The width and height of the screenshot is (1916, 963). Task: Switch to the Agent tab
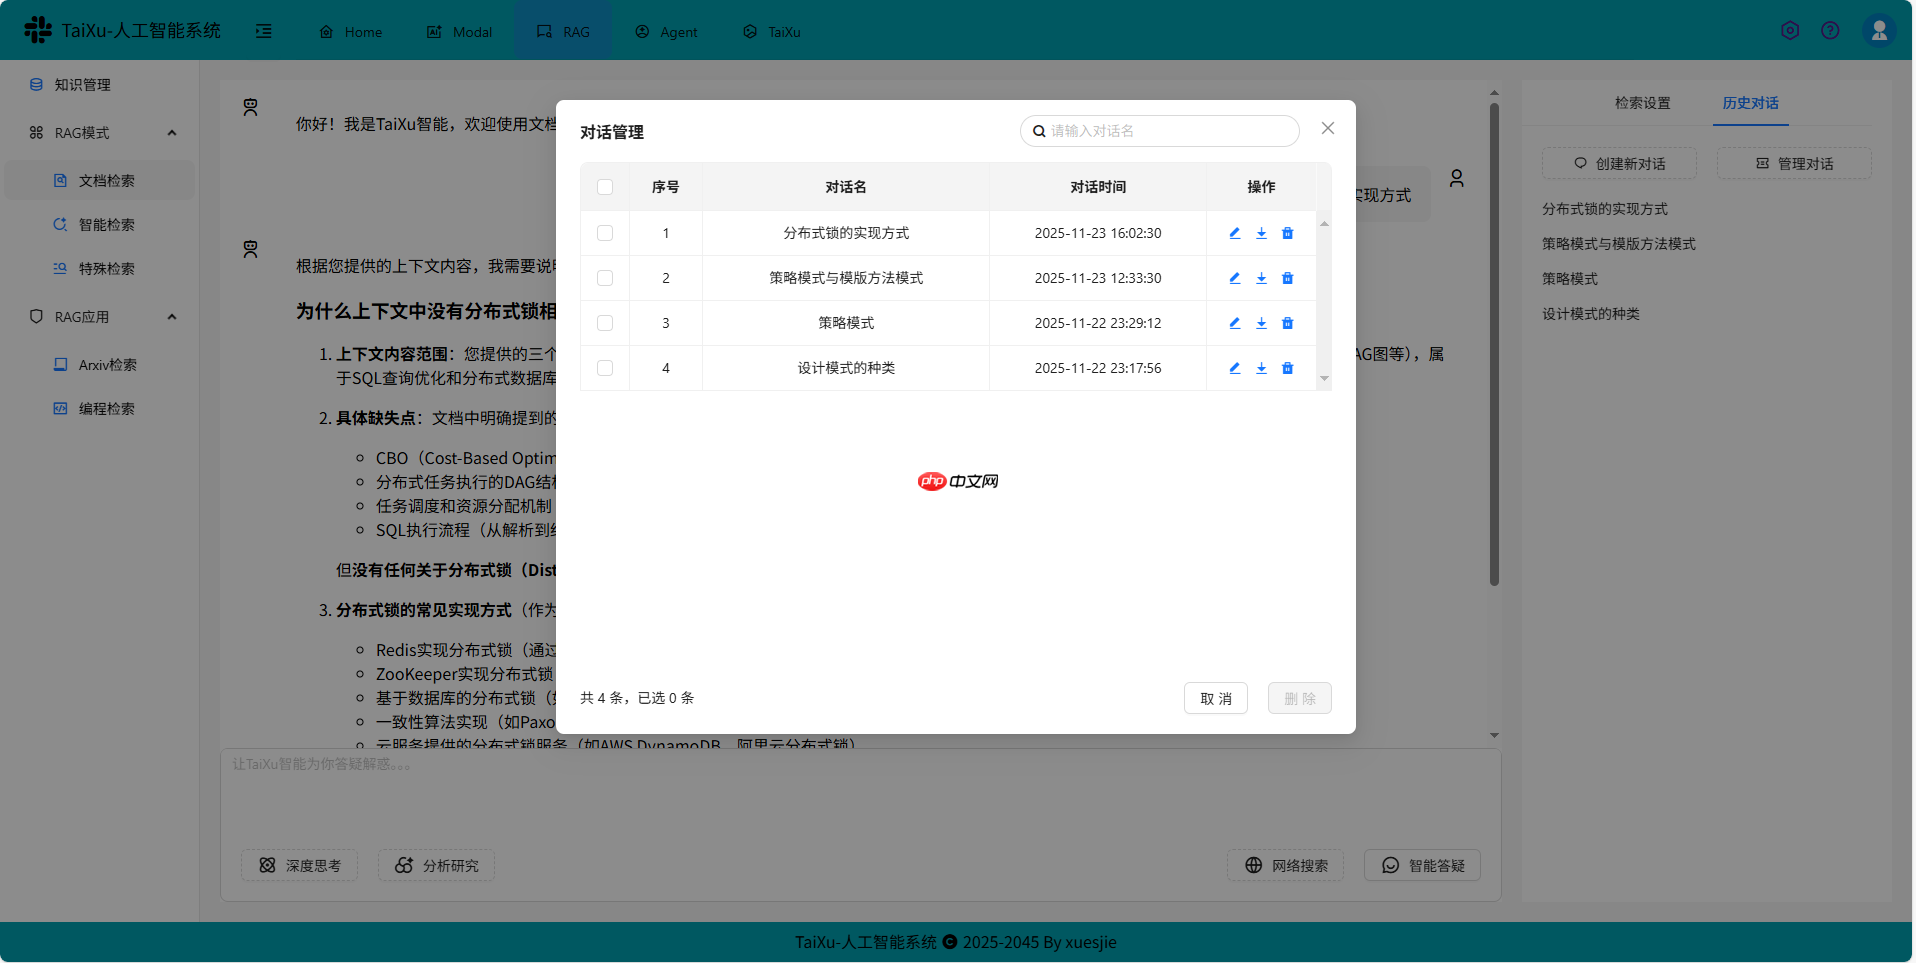[x=666, y=31]
